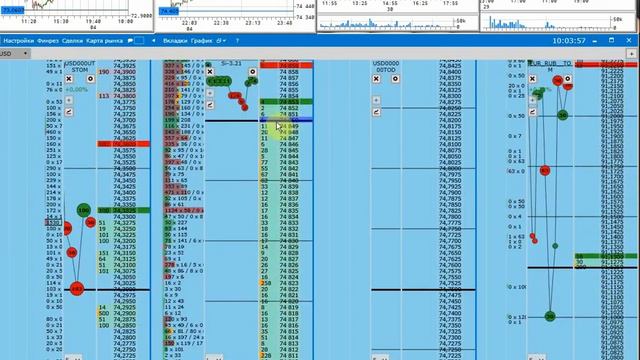Click the USD000000TOD instrument title
Screen dimensions: 640x360
tap(386, 67)
